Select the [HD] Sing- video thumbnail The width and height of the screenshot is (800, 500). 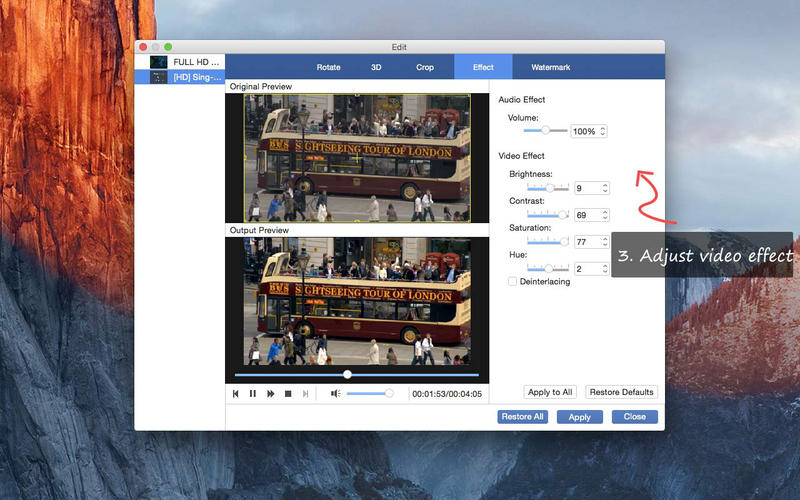[159, 77]
